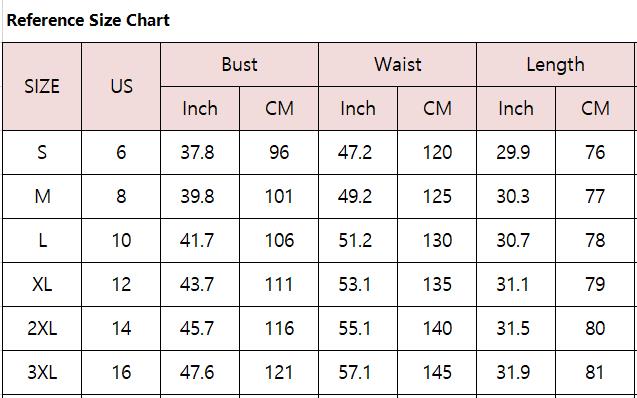Click the length value 30.7 cell

tap(516, 240)
